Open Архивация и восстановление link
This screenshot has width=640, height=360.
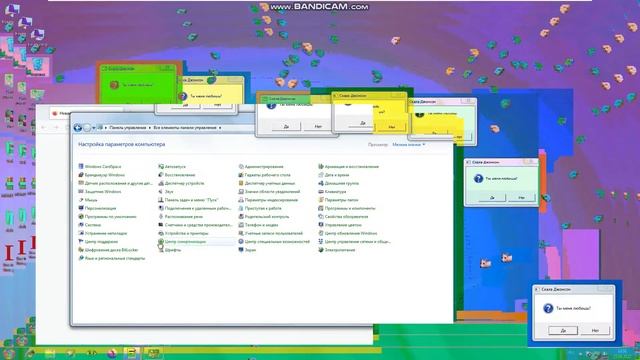pyautogui.click(x=349, y=167)
